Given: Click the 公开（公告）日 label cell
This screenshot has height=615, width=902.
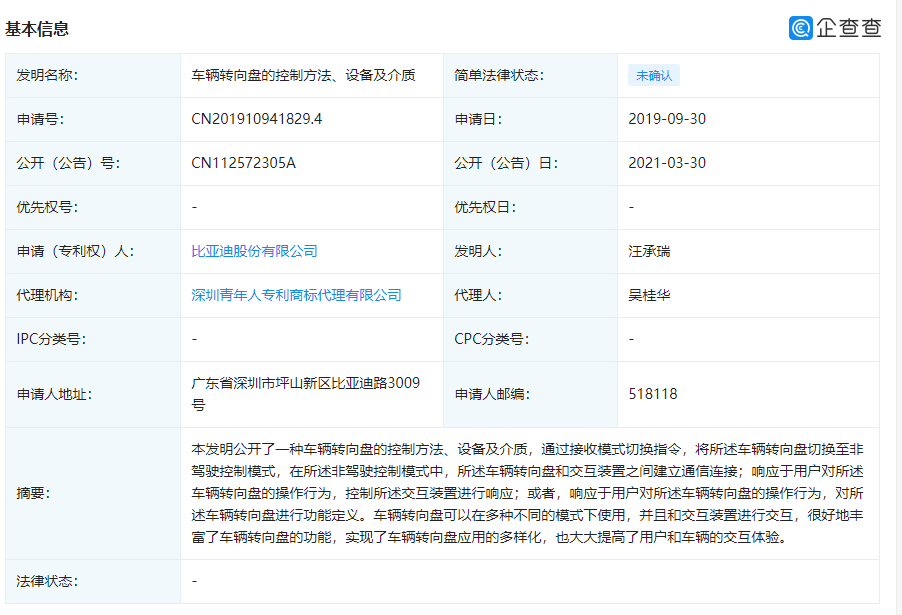Looking at the screenshot, I should (x=530, y=163).
